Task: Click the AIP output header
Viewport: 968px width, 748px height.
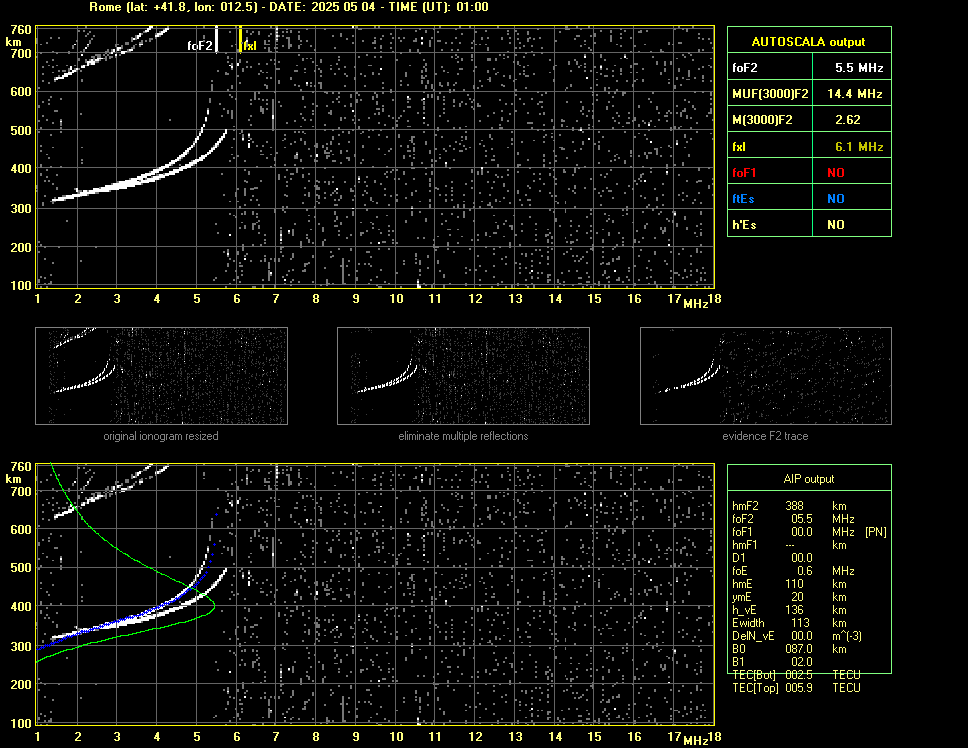Action: click(x=809, y=479)
